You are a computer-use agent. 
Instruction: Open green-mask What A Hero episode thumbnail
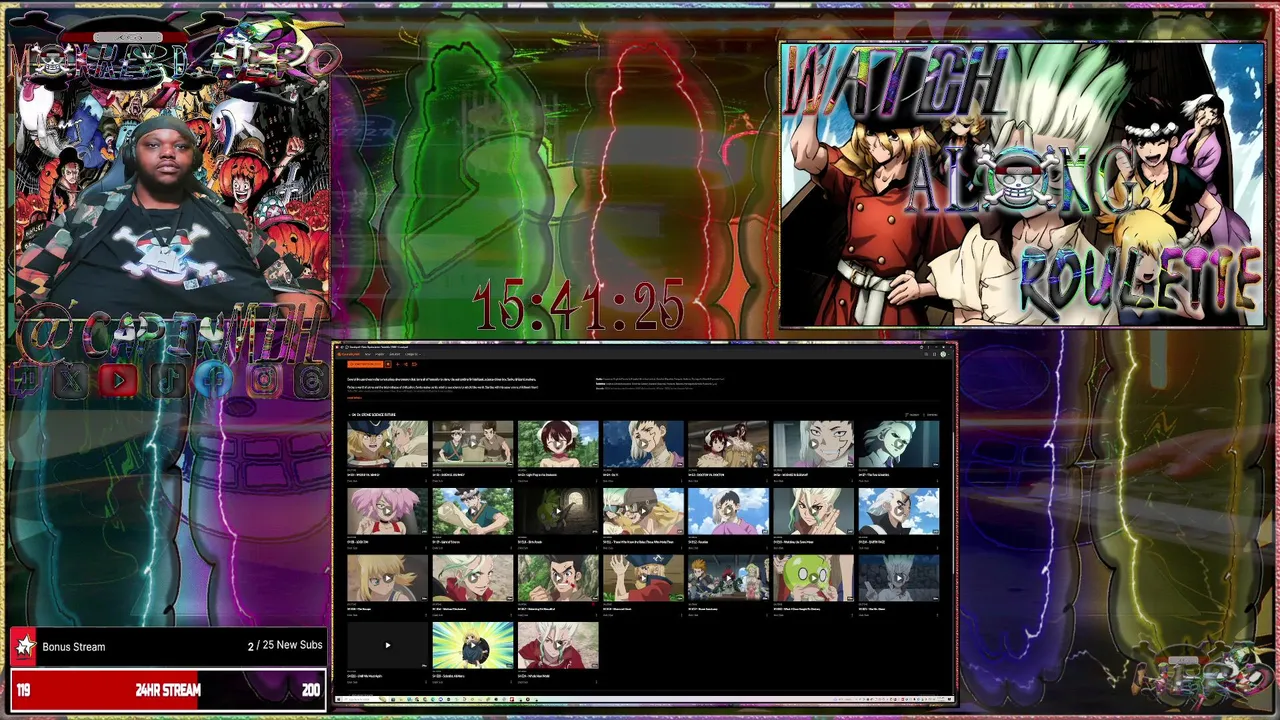[814, 578]
